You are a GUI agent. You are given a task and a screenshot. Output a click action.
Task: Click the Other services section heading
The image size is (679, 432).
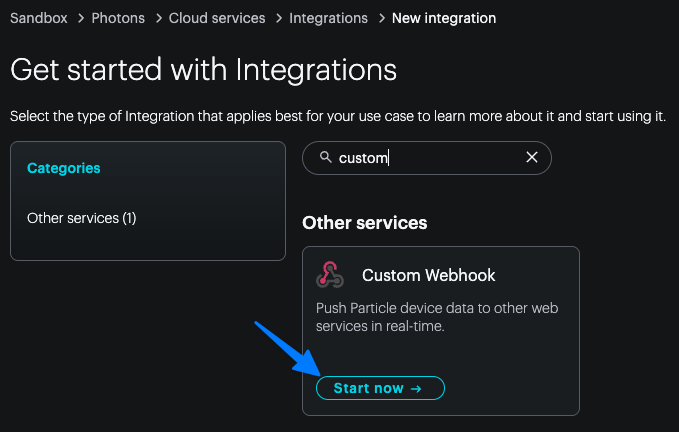(x=365, y=223)
